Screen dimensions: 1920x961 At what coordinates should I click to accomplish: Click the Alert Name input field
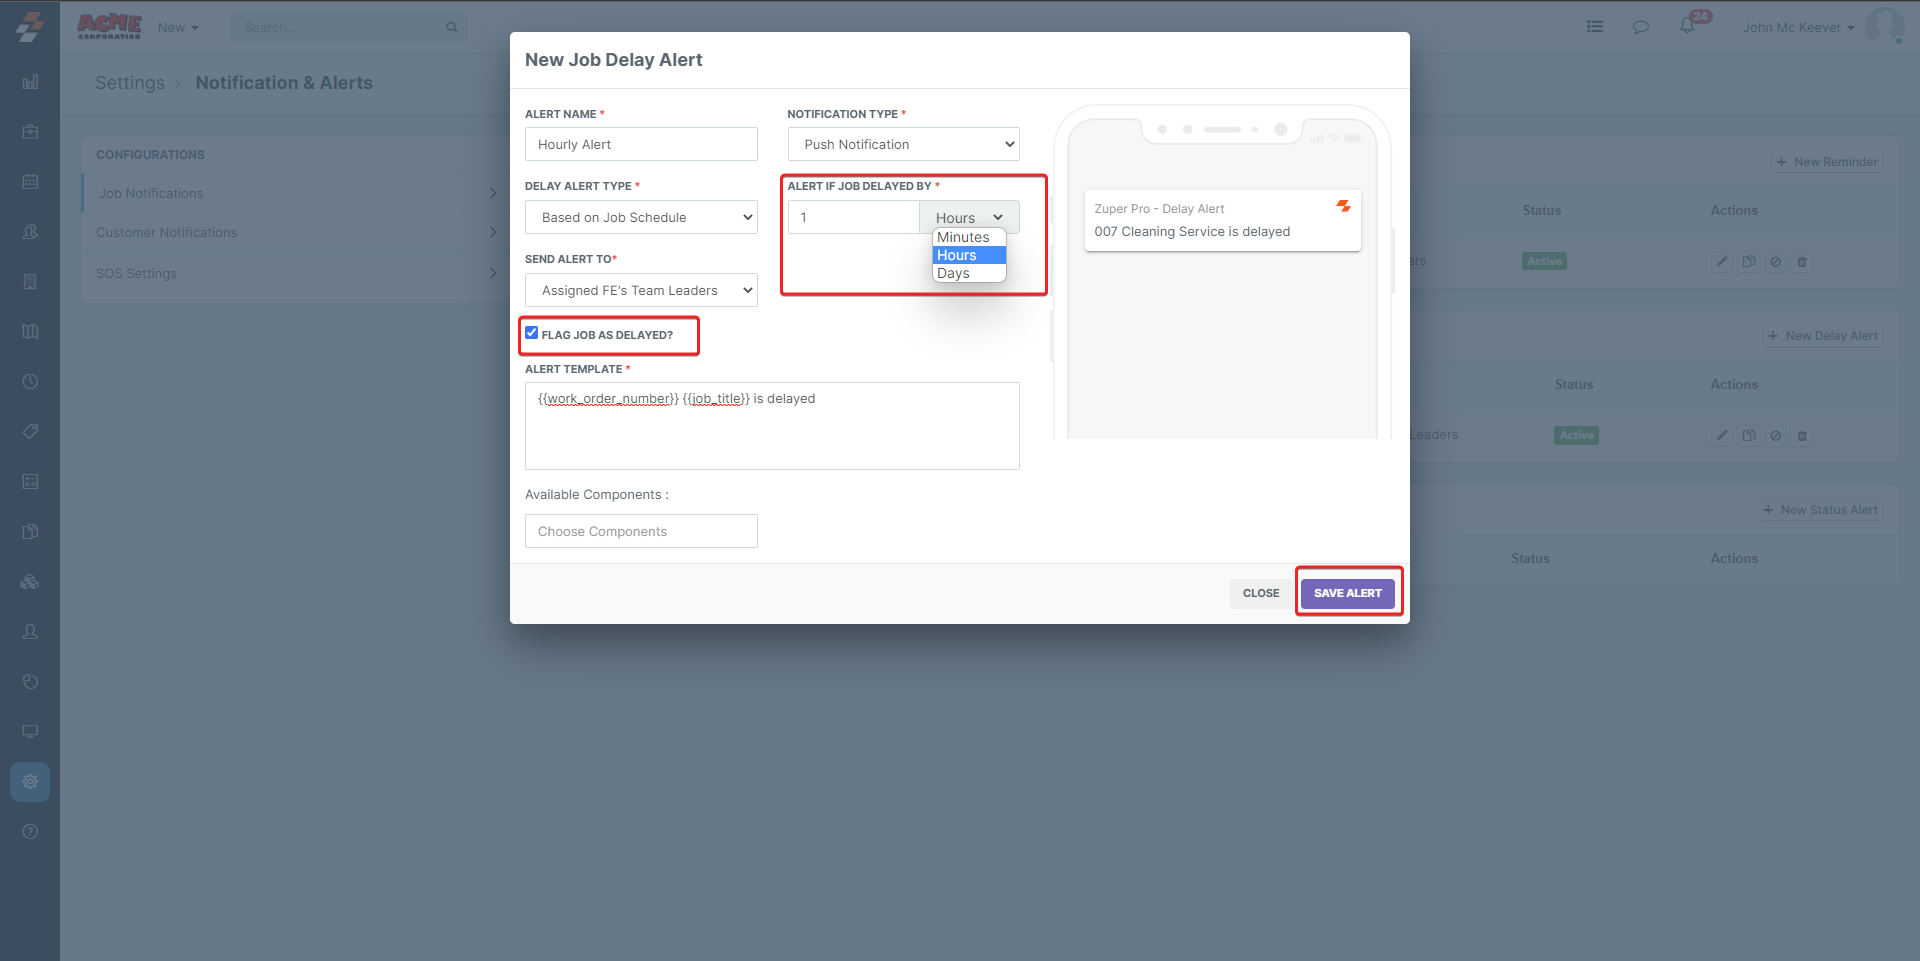[641, 144]
